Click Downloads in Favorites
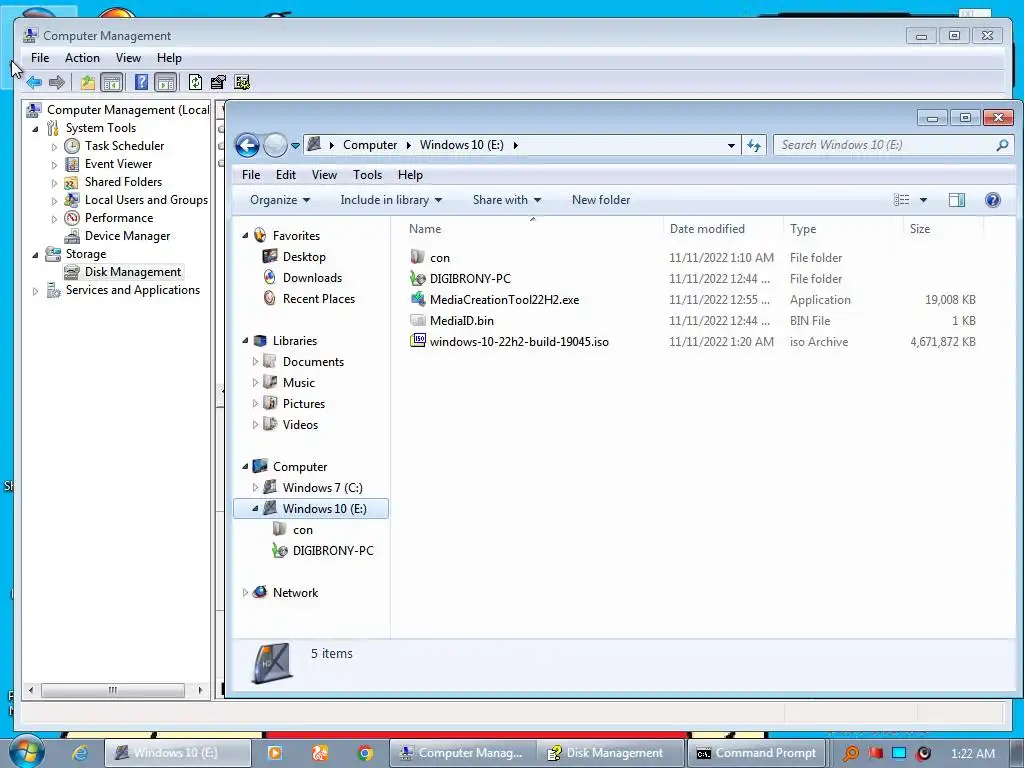 pyautogui.click(x=312, y=278)
